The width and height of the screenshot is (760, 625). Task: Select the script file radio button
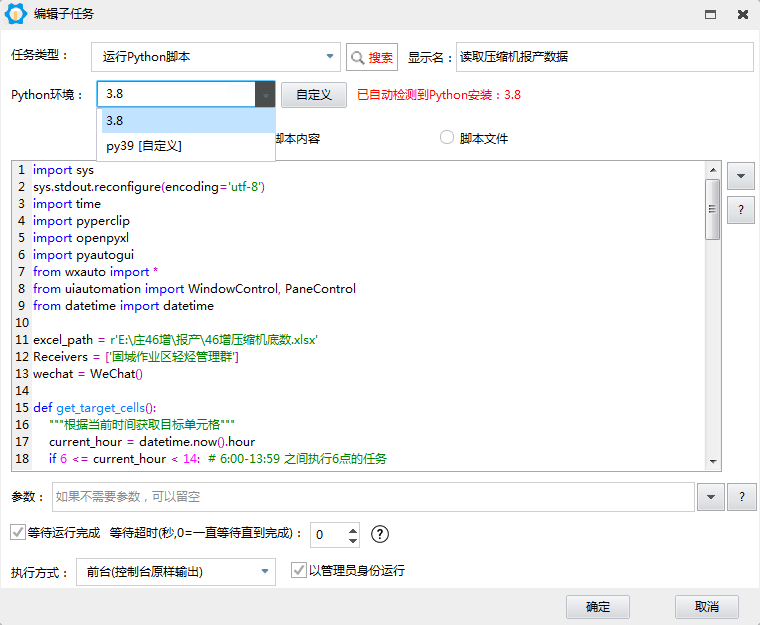(x=447, y=138)
